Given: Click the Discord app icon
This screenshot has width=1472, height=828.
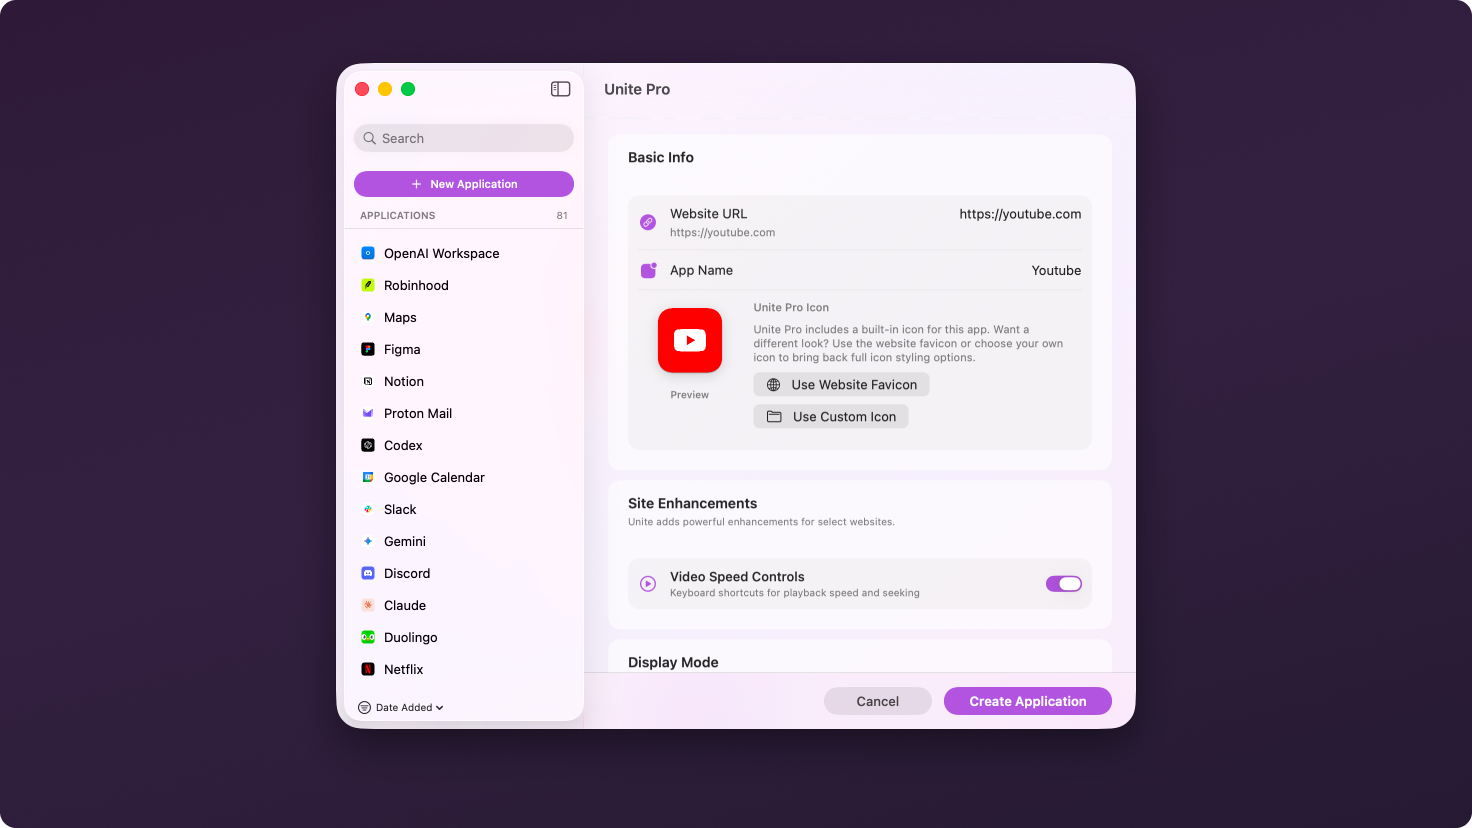Looking at the screenshot, I should click(368, 573).
